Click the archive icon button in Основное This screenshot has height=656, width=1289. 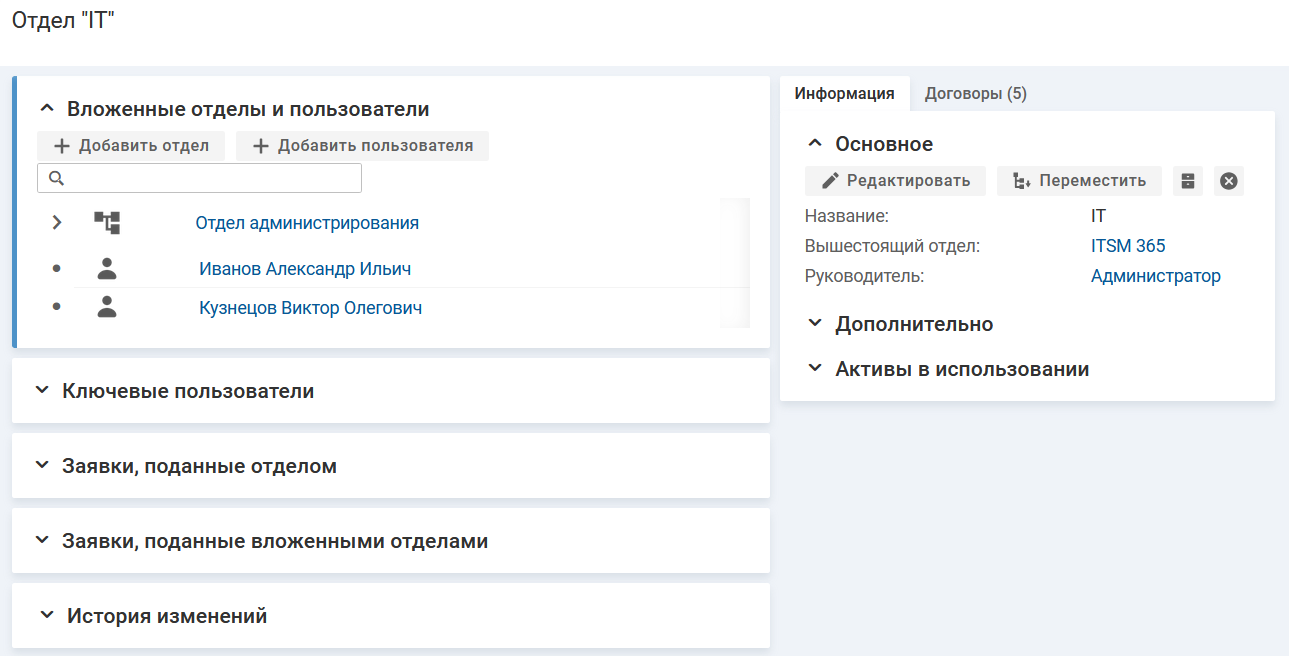tap(1187, 181)
